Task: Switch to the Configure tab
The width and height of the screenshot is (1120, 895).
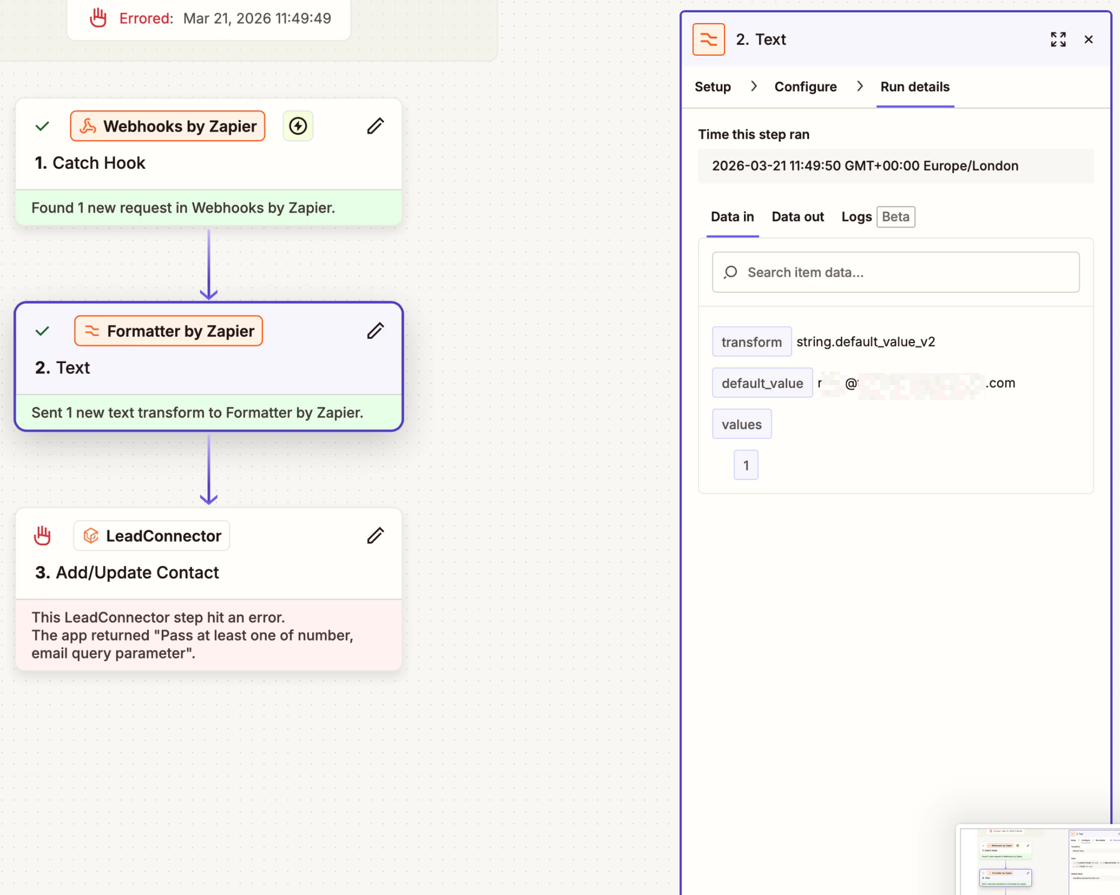Action: click(x=805, y=87)
